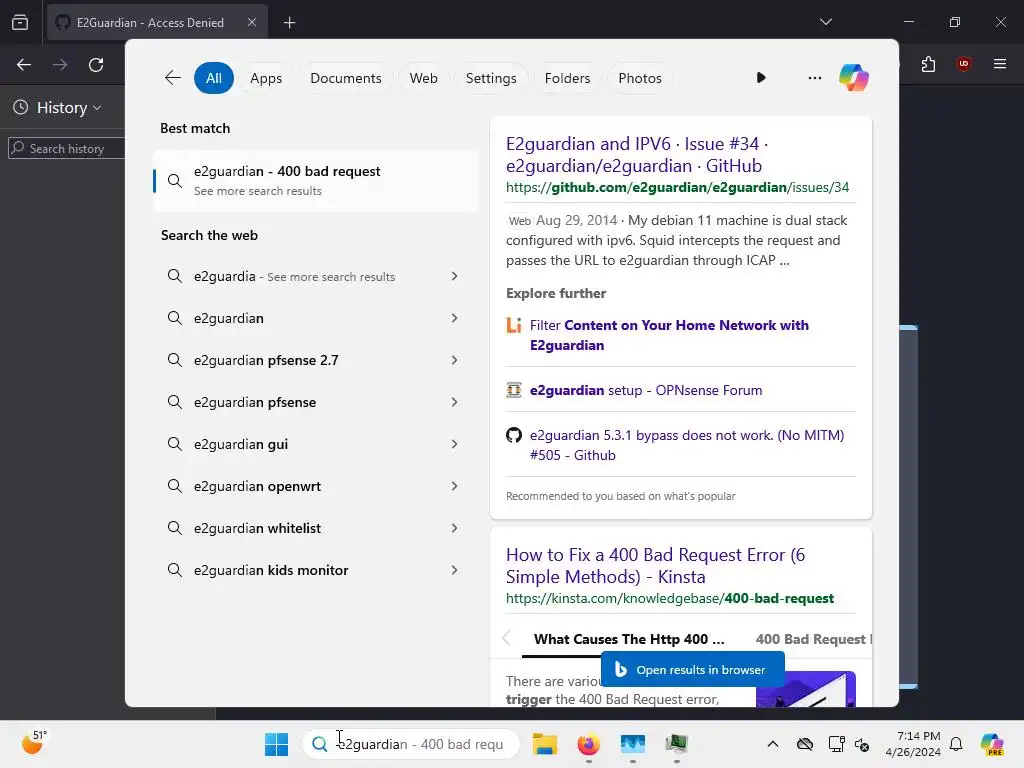Expand the e2guardian gui suggestion arrow
Screen dimensions: 1024x768
click(454, 444)
